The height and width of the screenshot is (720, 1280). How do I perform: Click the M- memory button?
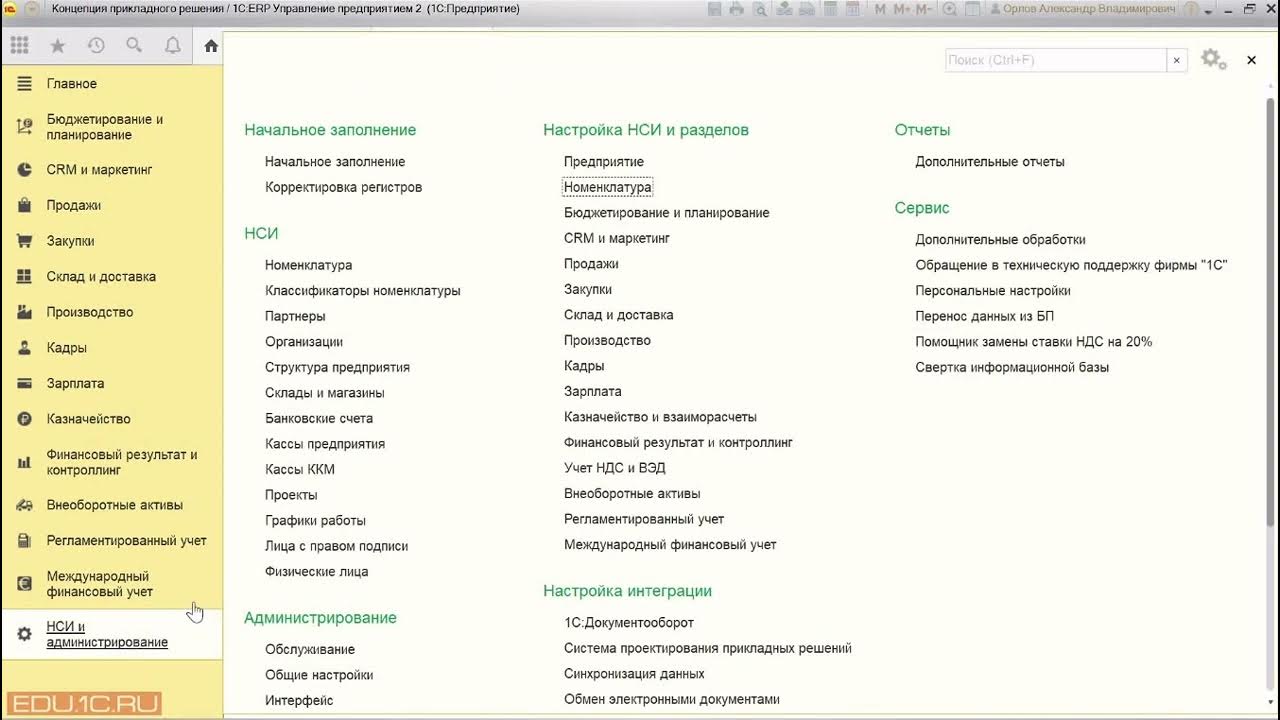(923, 9)
